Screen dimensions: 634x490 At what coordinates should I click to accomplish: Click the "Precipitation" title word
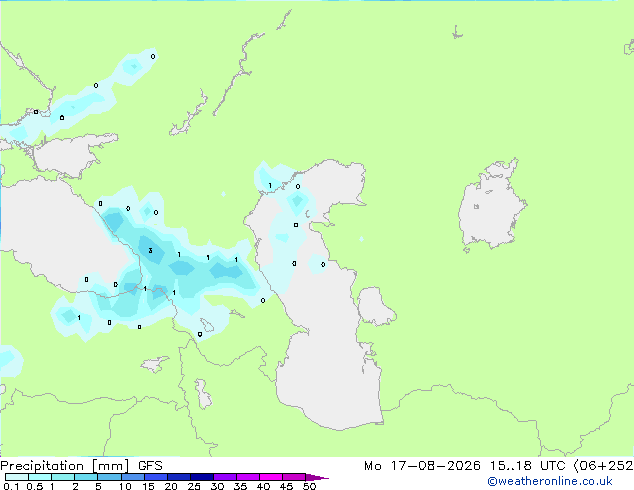pos(42,466)
